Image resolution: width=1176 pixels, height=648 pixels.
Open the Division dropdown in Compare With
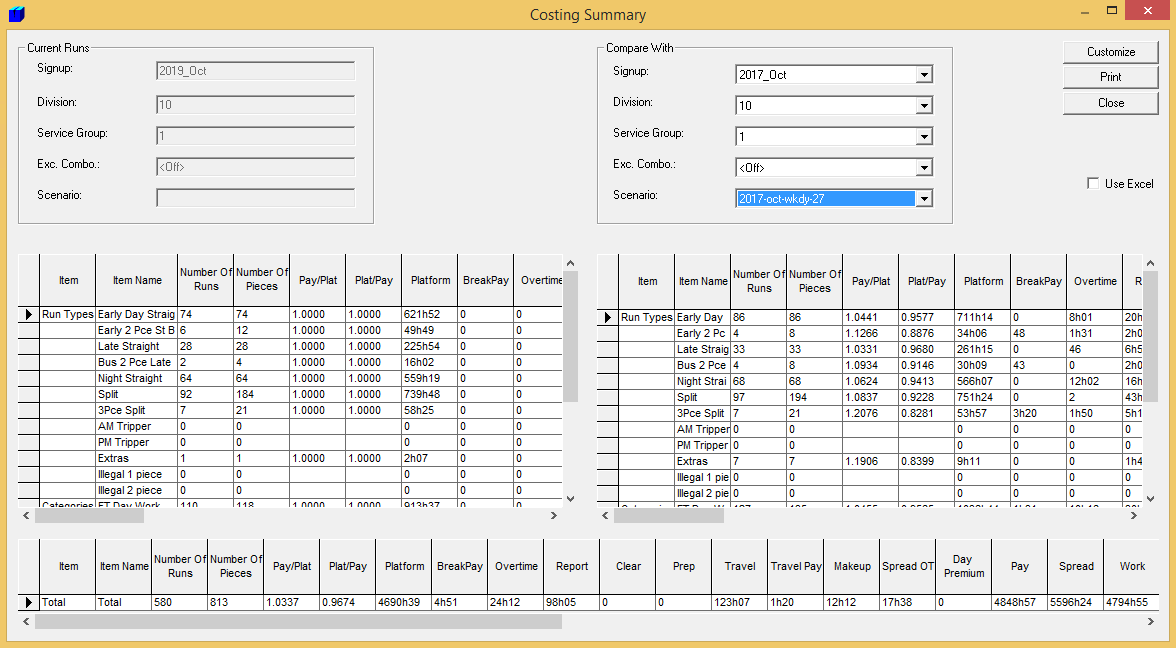pyautogui.click(x=925, y=105)
